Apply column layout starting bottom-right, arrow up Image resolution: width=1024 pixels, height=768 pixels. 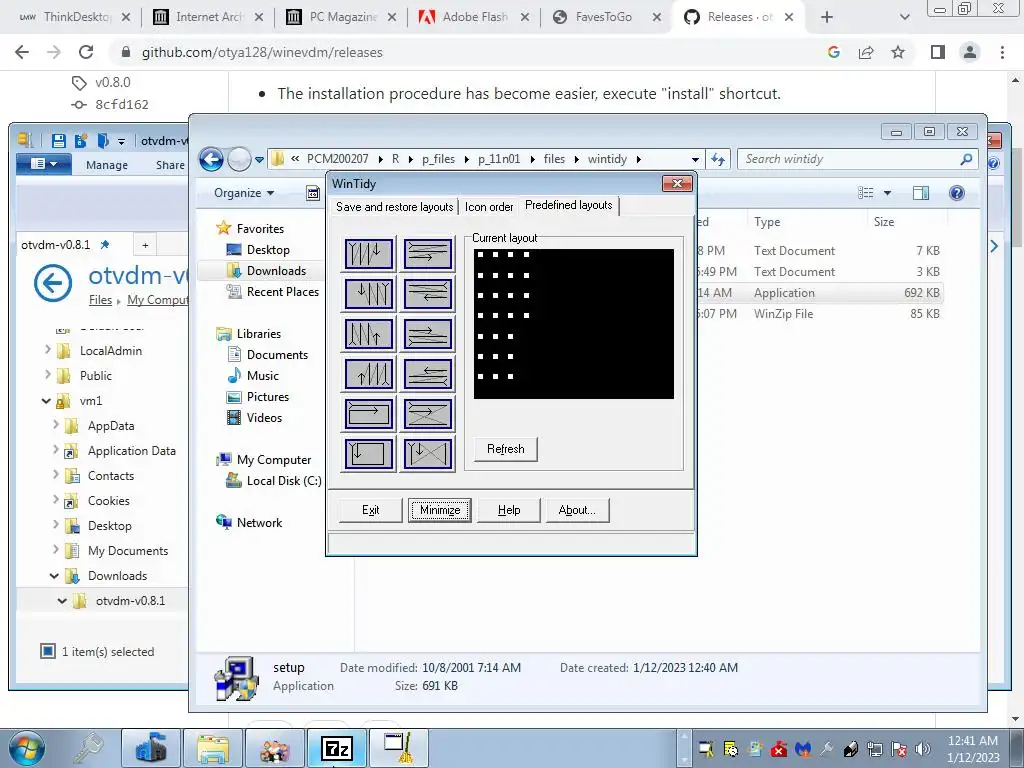tap(369, 374)
